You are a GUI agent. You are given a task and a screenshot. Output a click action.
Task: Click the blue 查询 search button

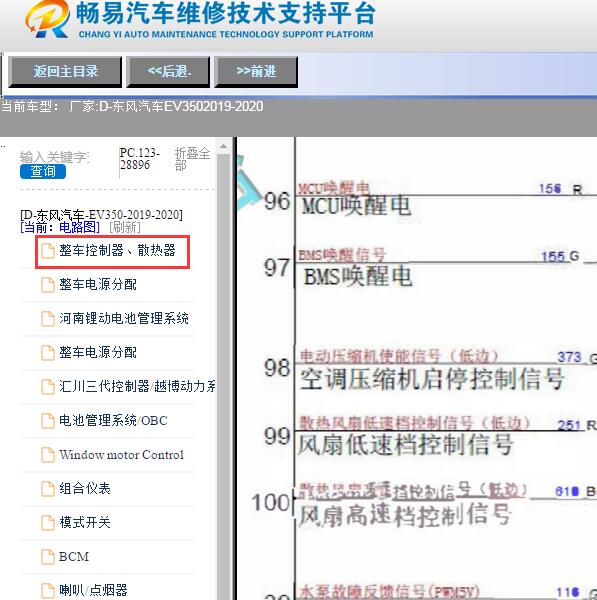coord(43,171)
